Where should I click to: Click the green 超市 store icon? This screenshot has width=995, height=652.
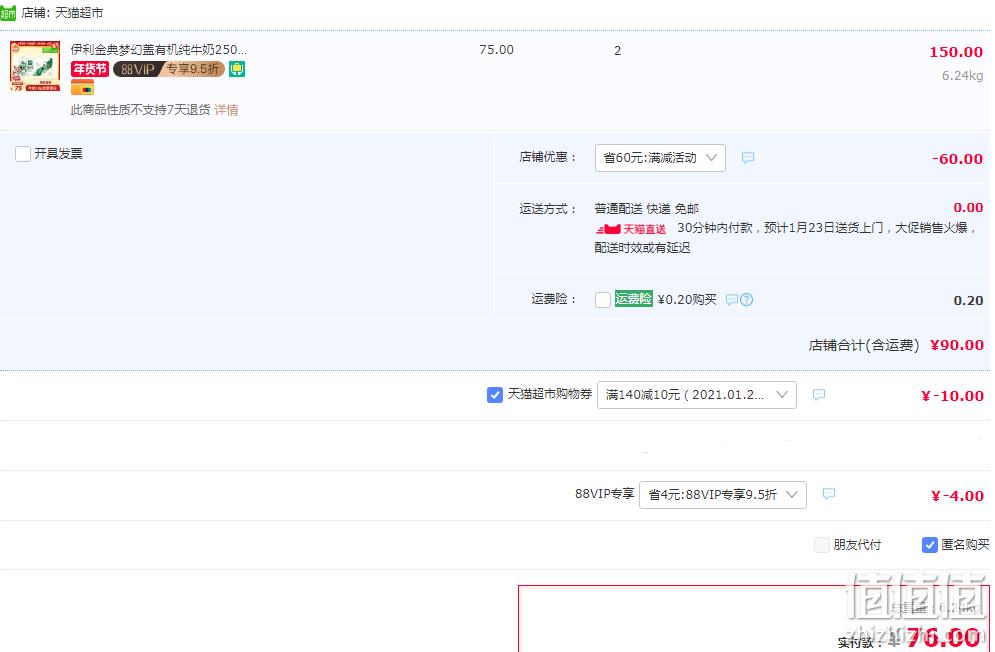tap(8, 13)
